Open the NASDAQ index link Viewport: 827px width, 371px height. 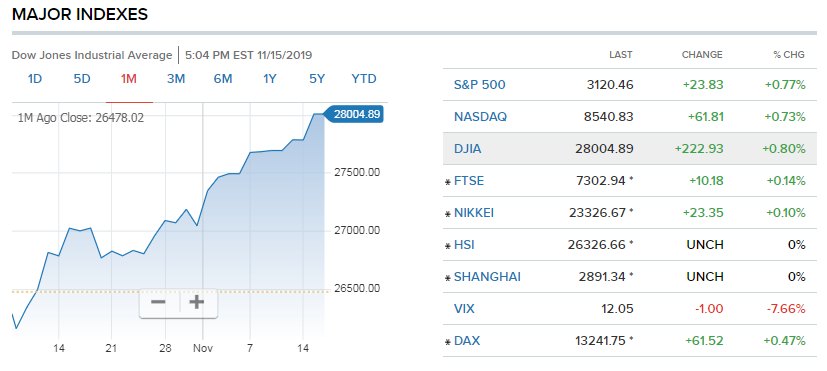click(x=480, y=117)
